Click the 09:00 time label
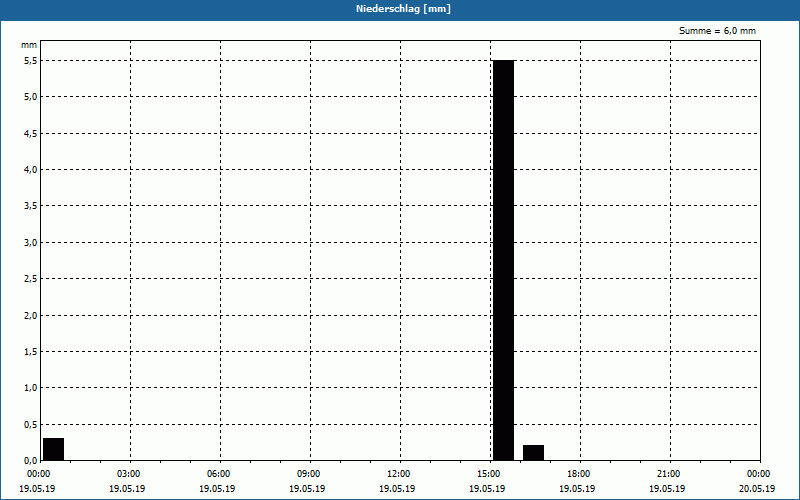This screenshot has height=500, width=800. pyautogui.click(x=309, y=474)
